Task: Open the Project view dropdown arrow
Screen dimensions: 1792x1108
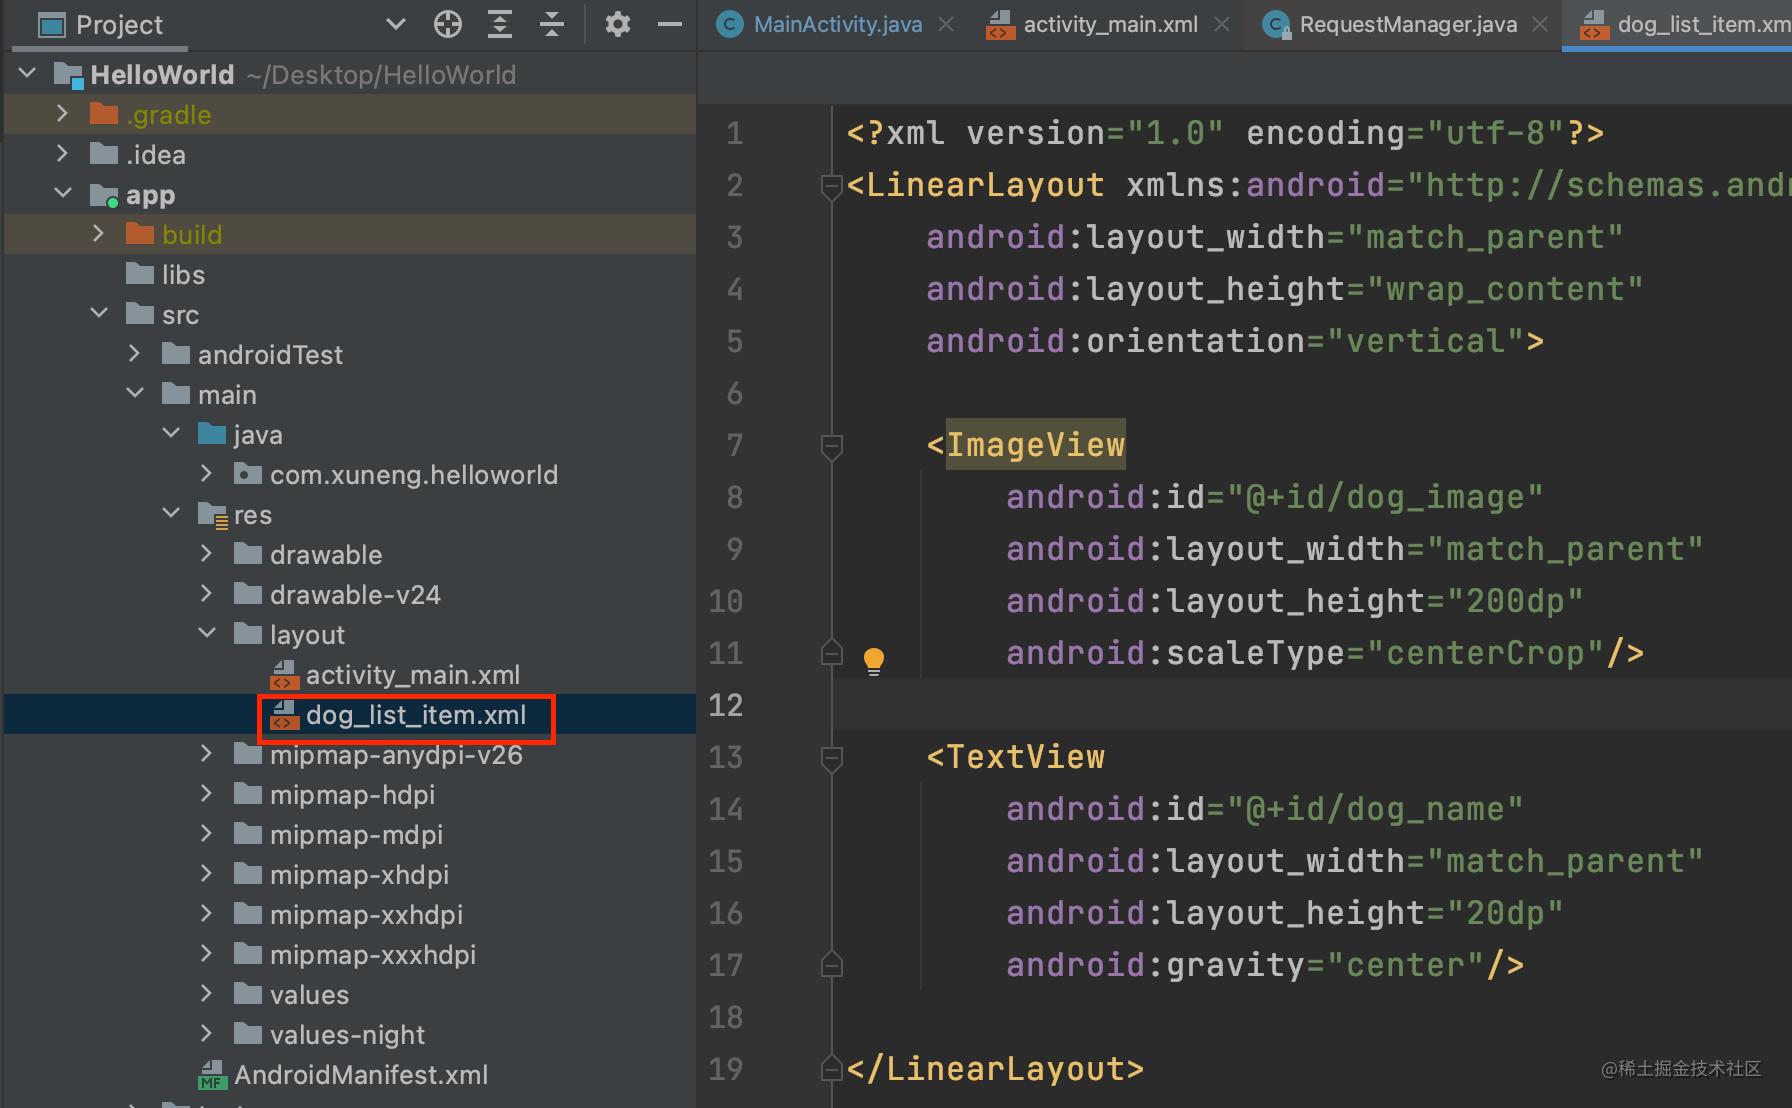Action: 396,24
